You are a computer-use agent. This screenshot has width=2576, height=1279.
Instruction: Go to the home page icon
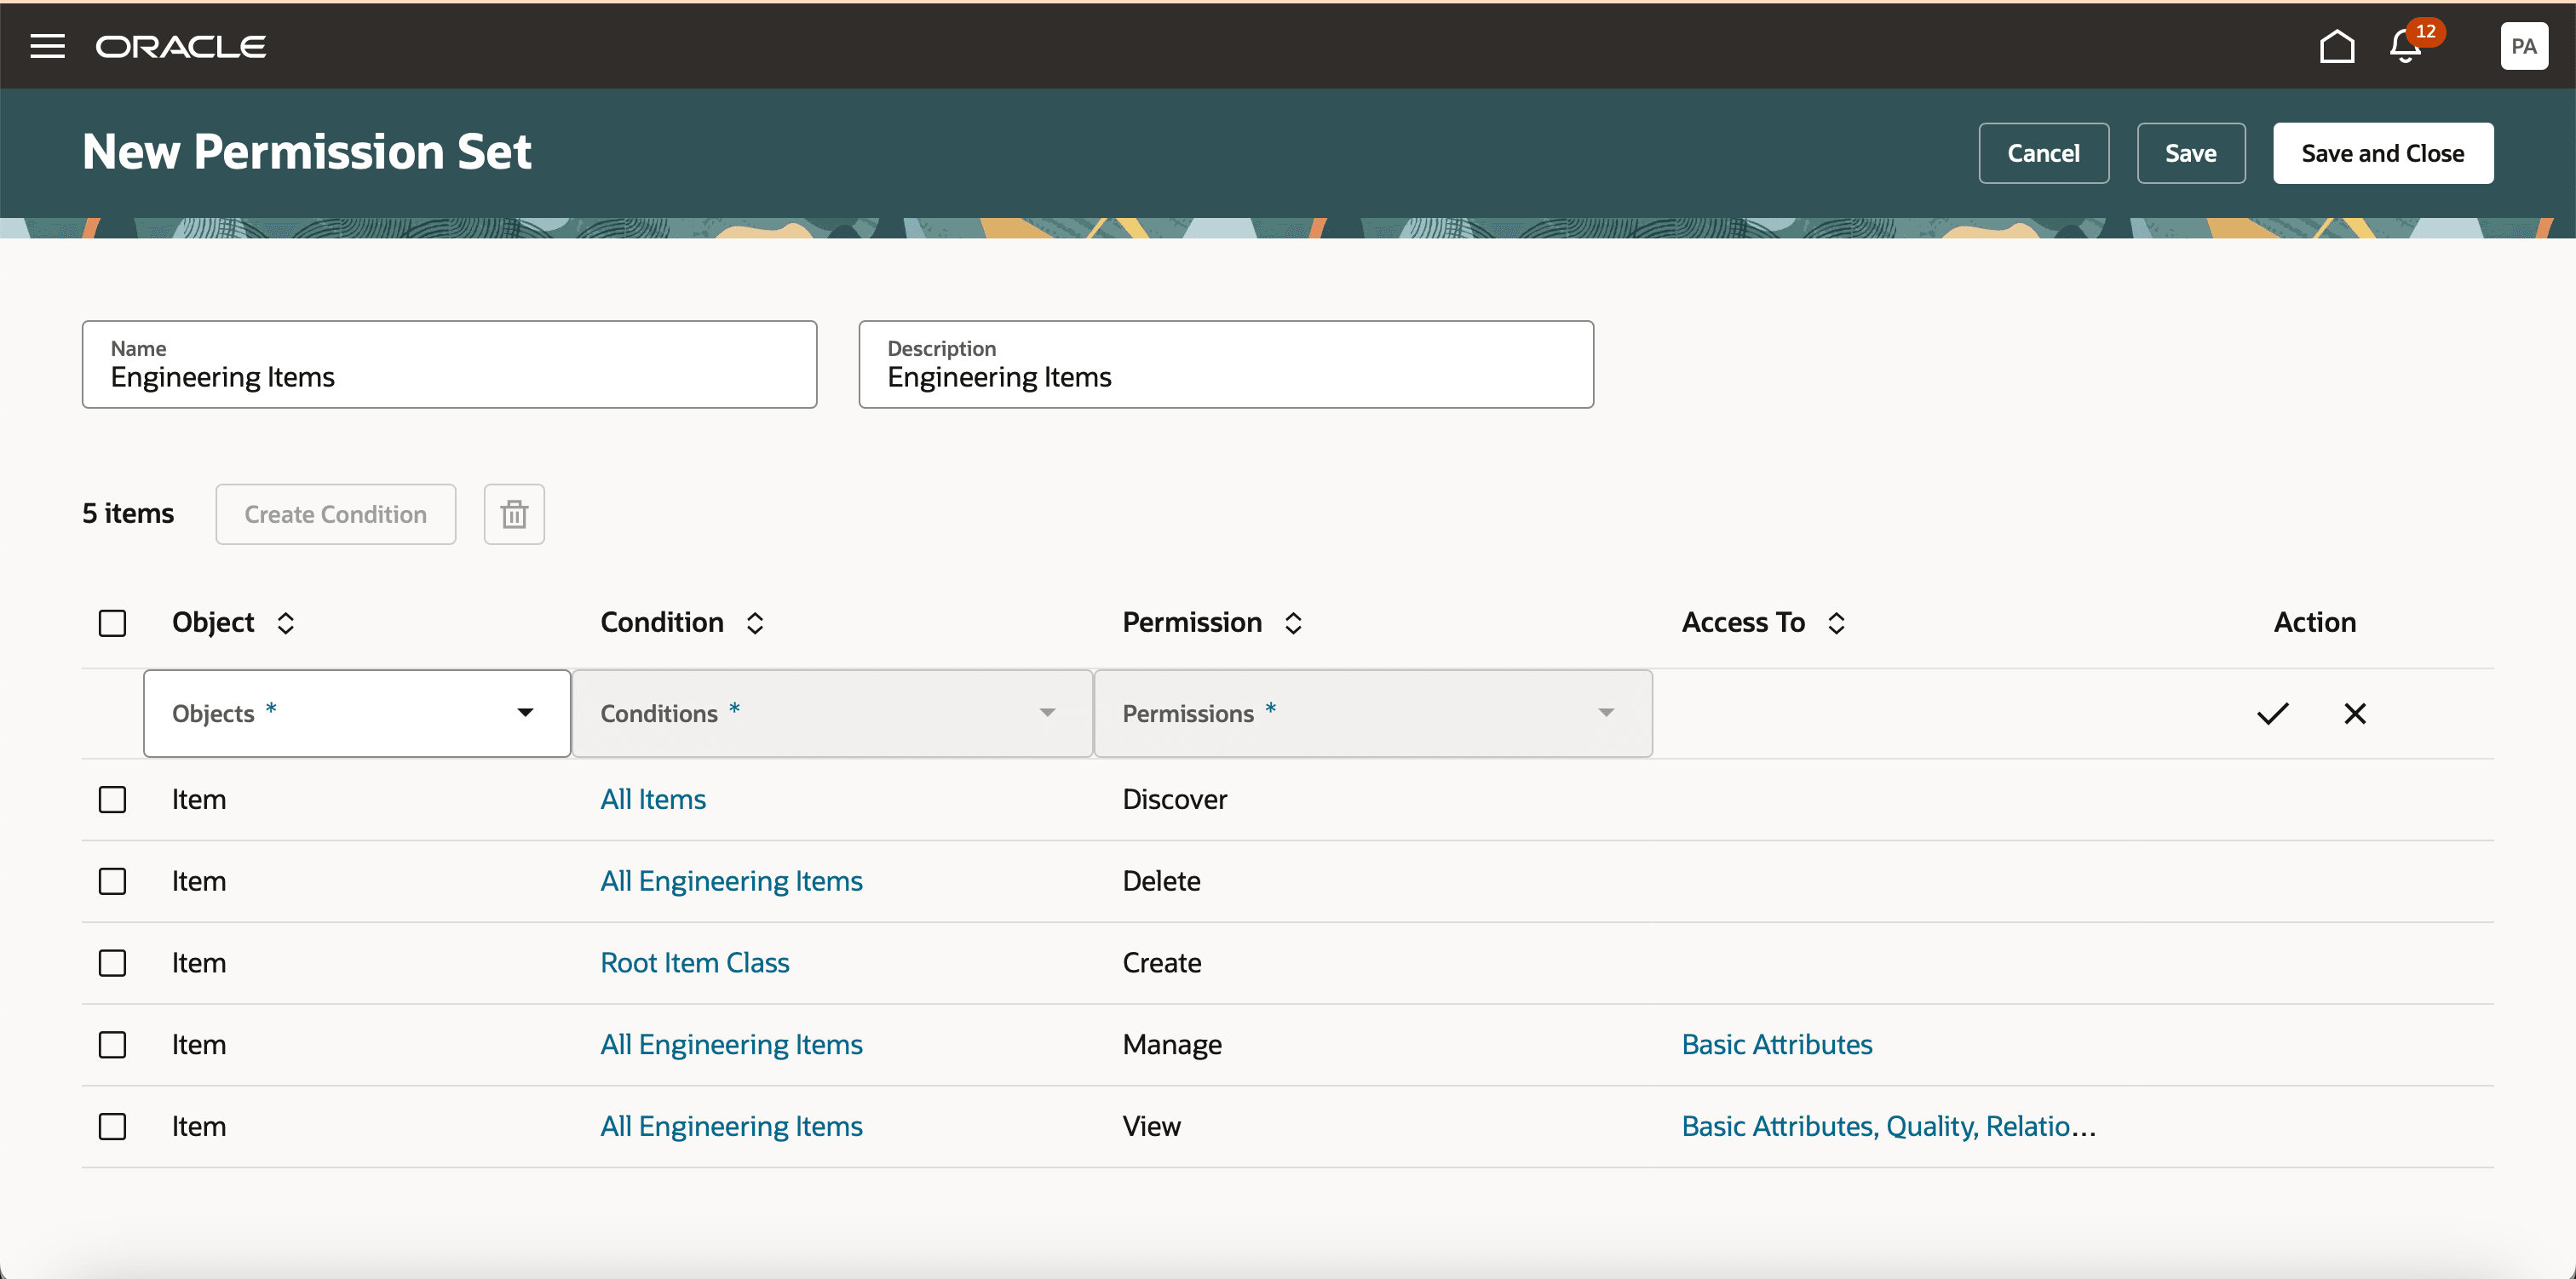coord(2336,46)
